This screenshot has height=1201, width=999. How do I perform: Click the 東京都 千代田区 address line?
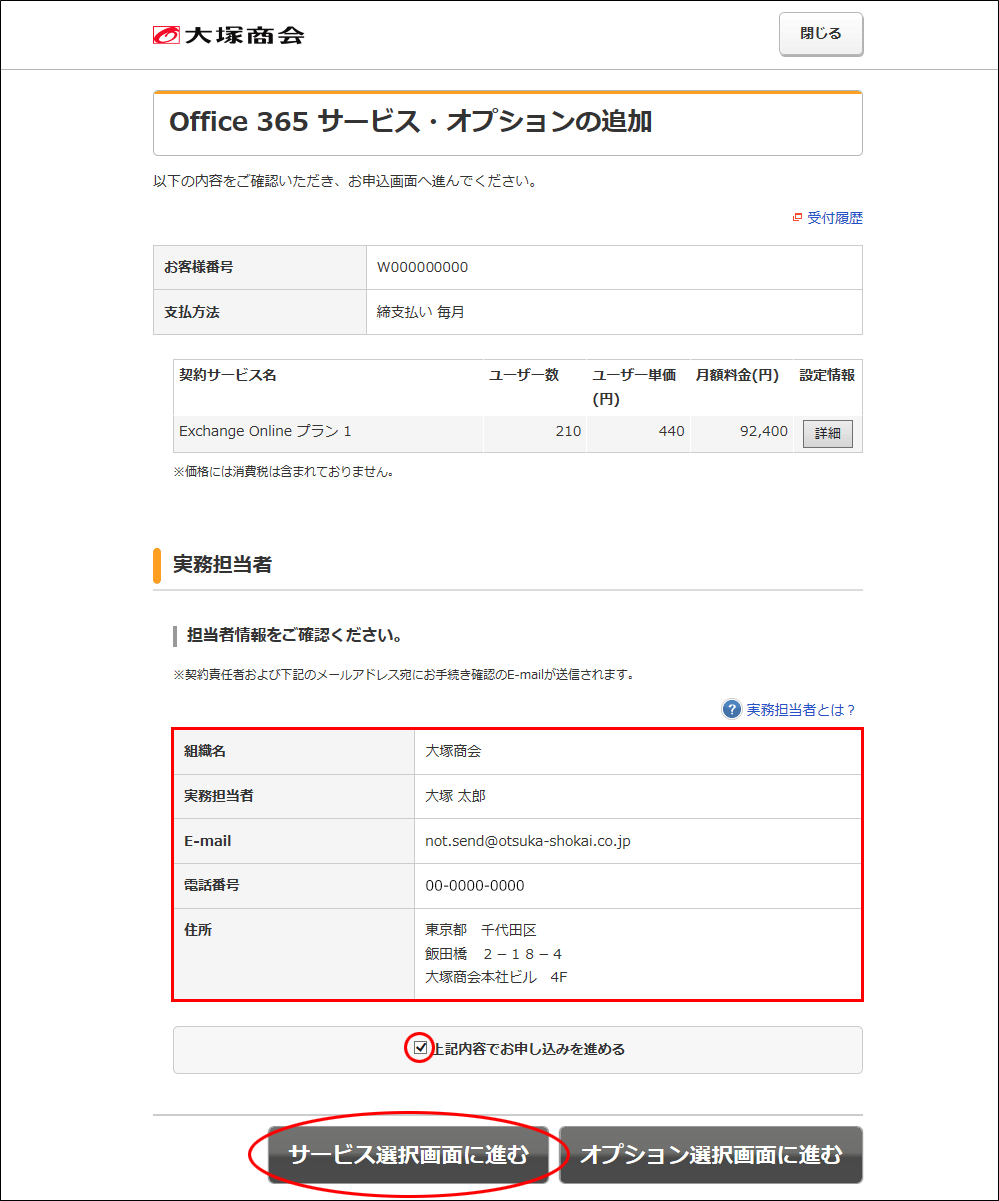point(481,930)
